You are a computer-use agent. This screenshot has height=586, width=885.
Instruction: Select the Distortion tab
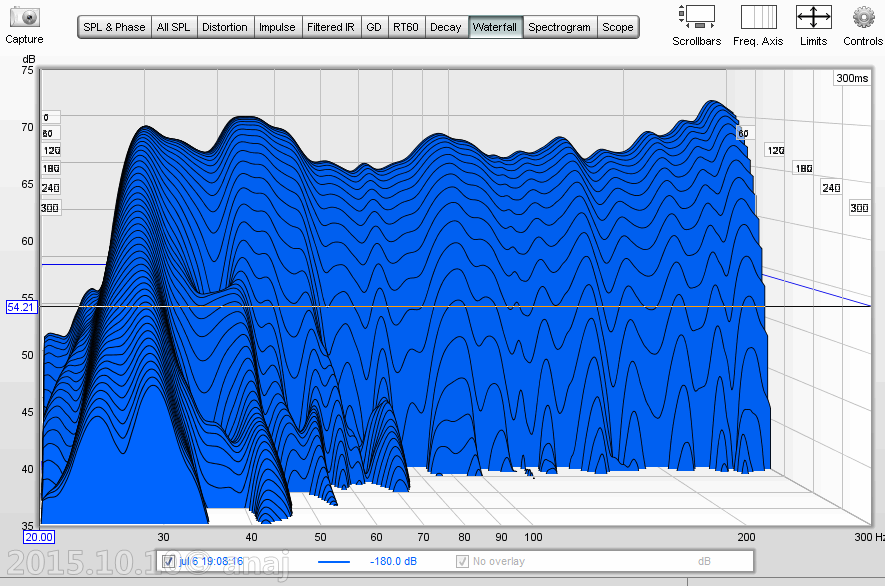coord(225,27)
